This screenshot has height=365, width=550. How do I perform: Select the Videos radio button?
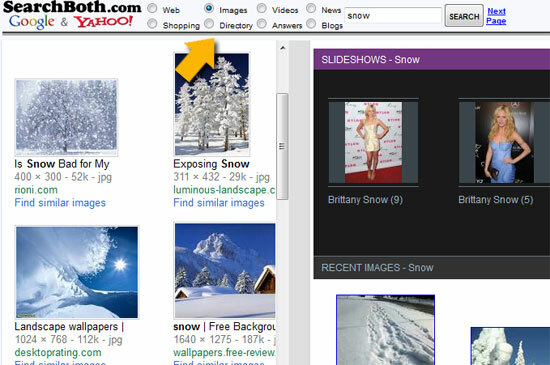point(261,8)
